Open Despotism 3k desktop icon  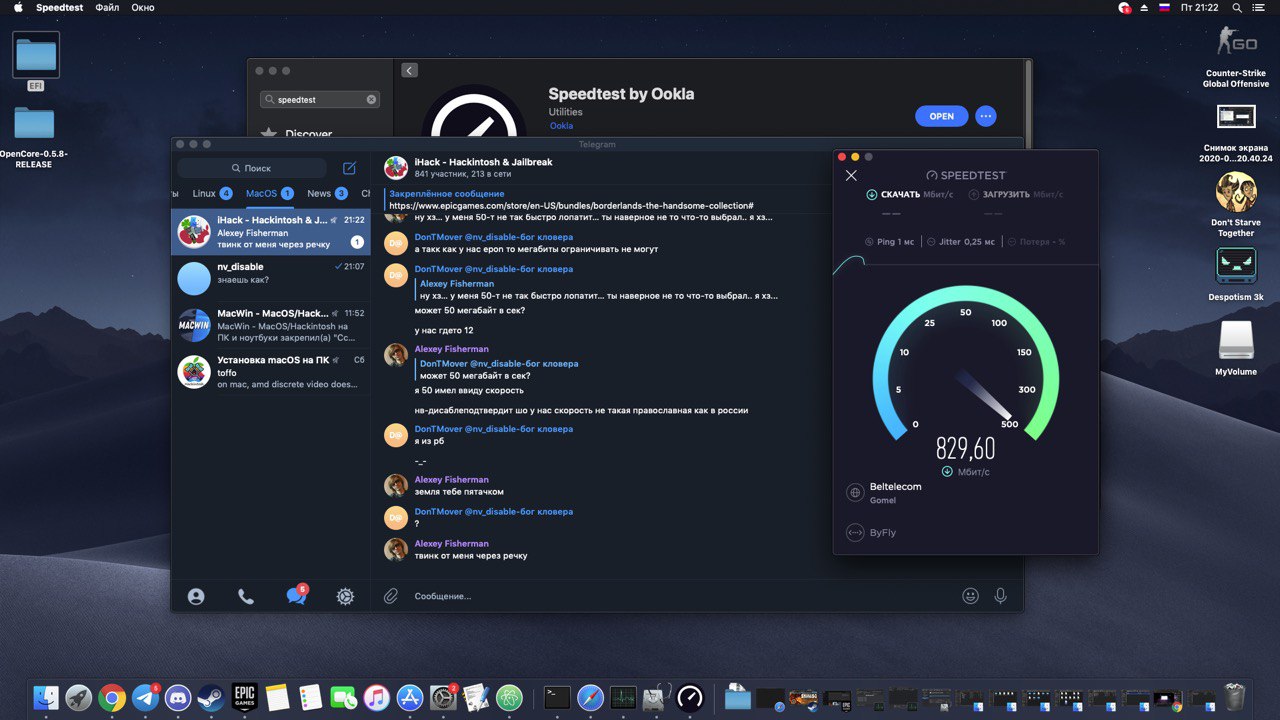pyautogui.click(x=1236, y=274)
